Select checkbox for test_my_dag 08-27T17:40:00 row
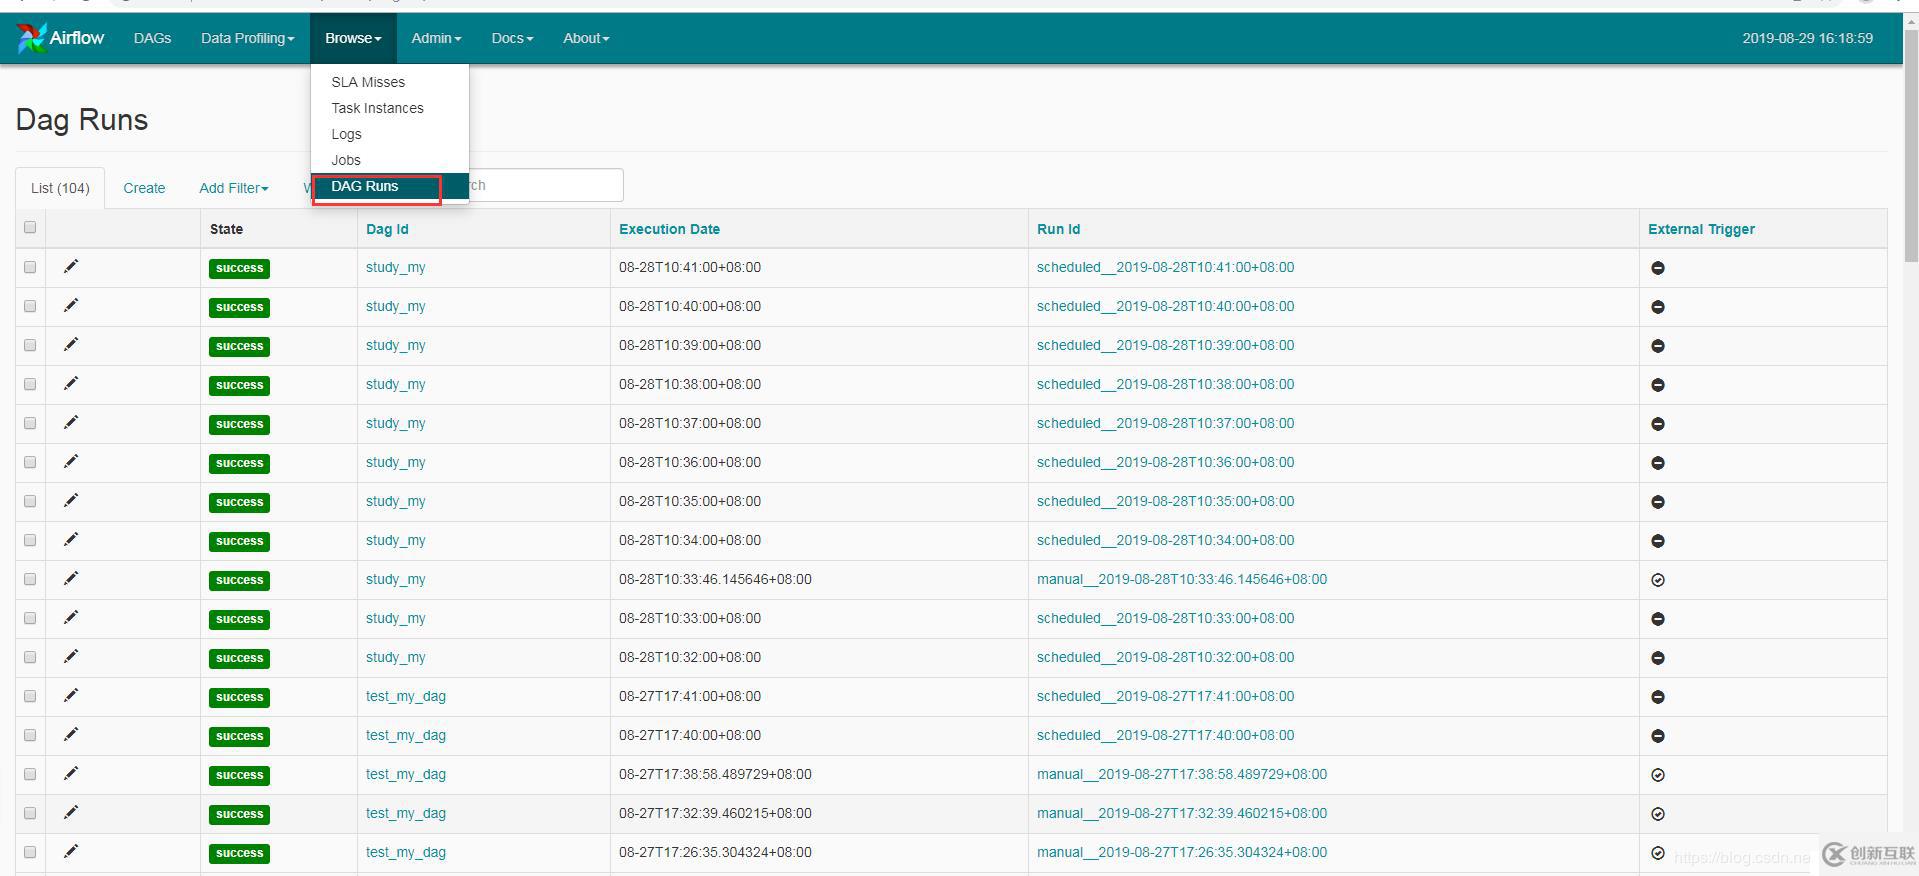Viewport: 1919px width, 876px height. pyautogui.click(x=30, y=735)
